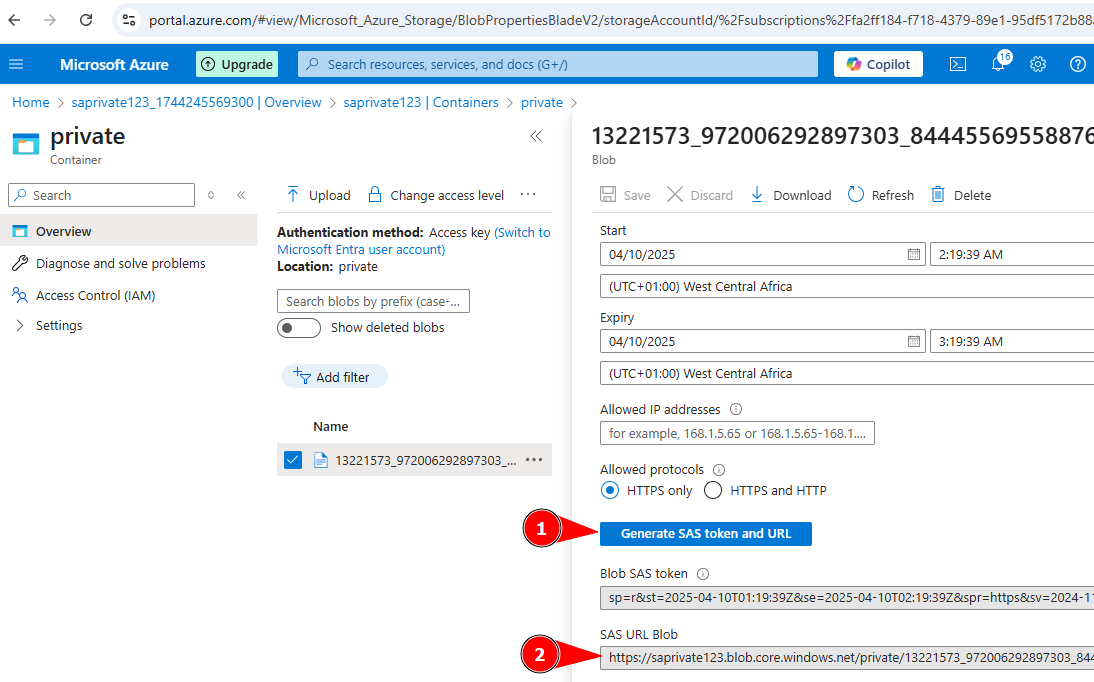The width and height of the screenshot is (1094, 682).
Task: Open the blob file 13221573_972006292897303
Action: click(x=426, y=460)
